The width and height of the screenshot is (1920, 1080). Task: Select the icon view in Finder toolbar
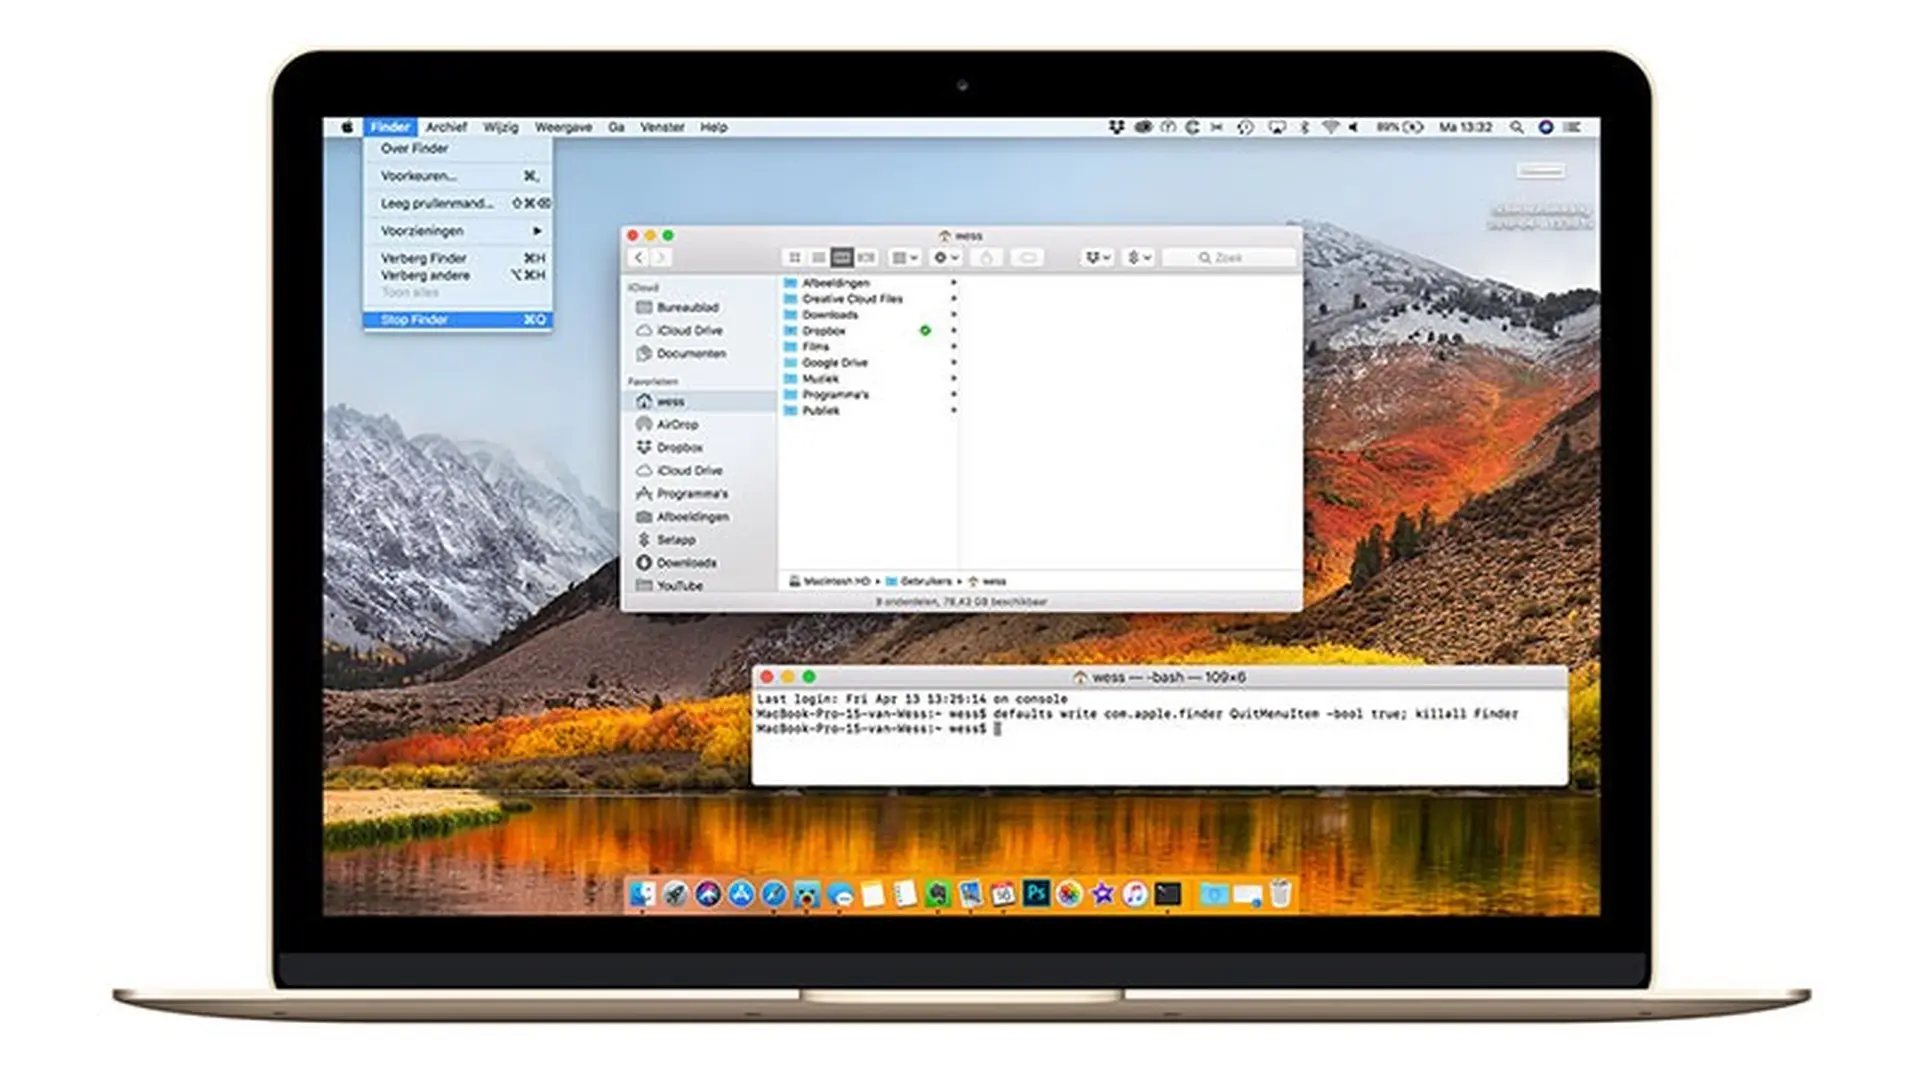point(795,256)
